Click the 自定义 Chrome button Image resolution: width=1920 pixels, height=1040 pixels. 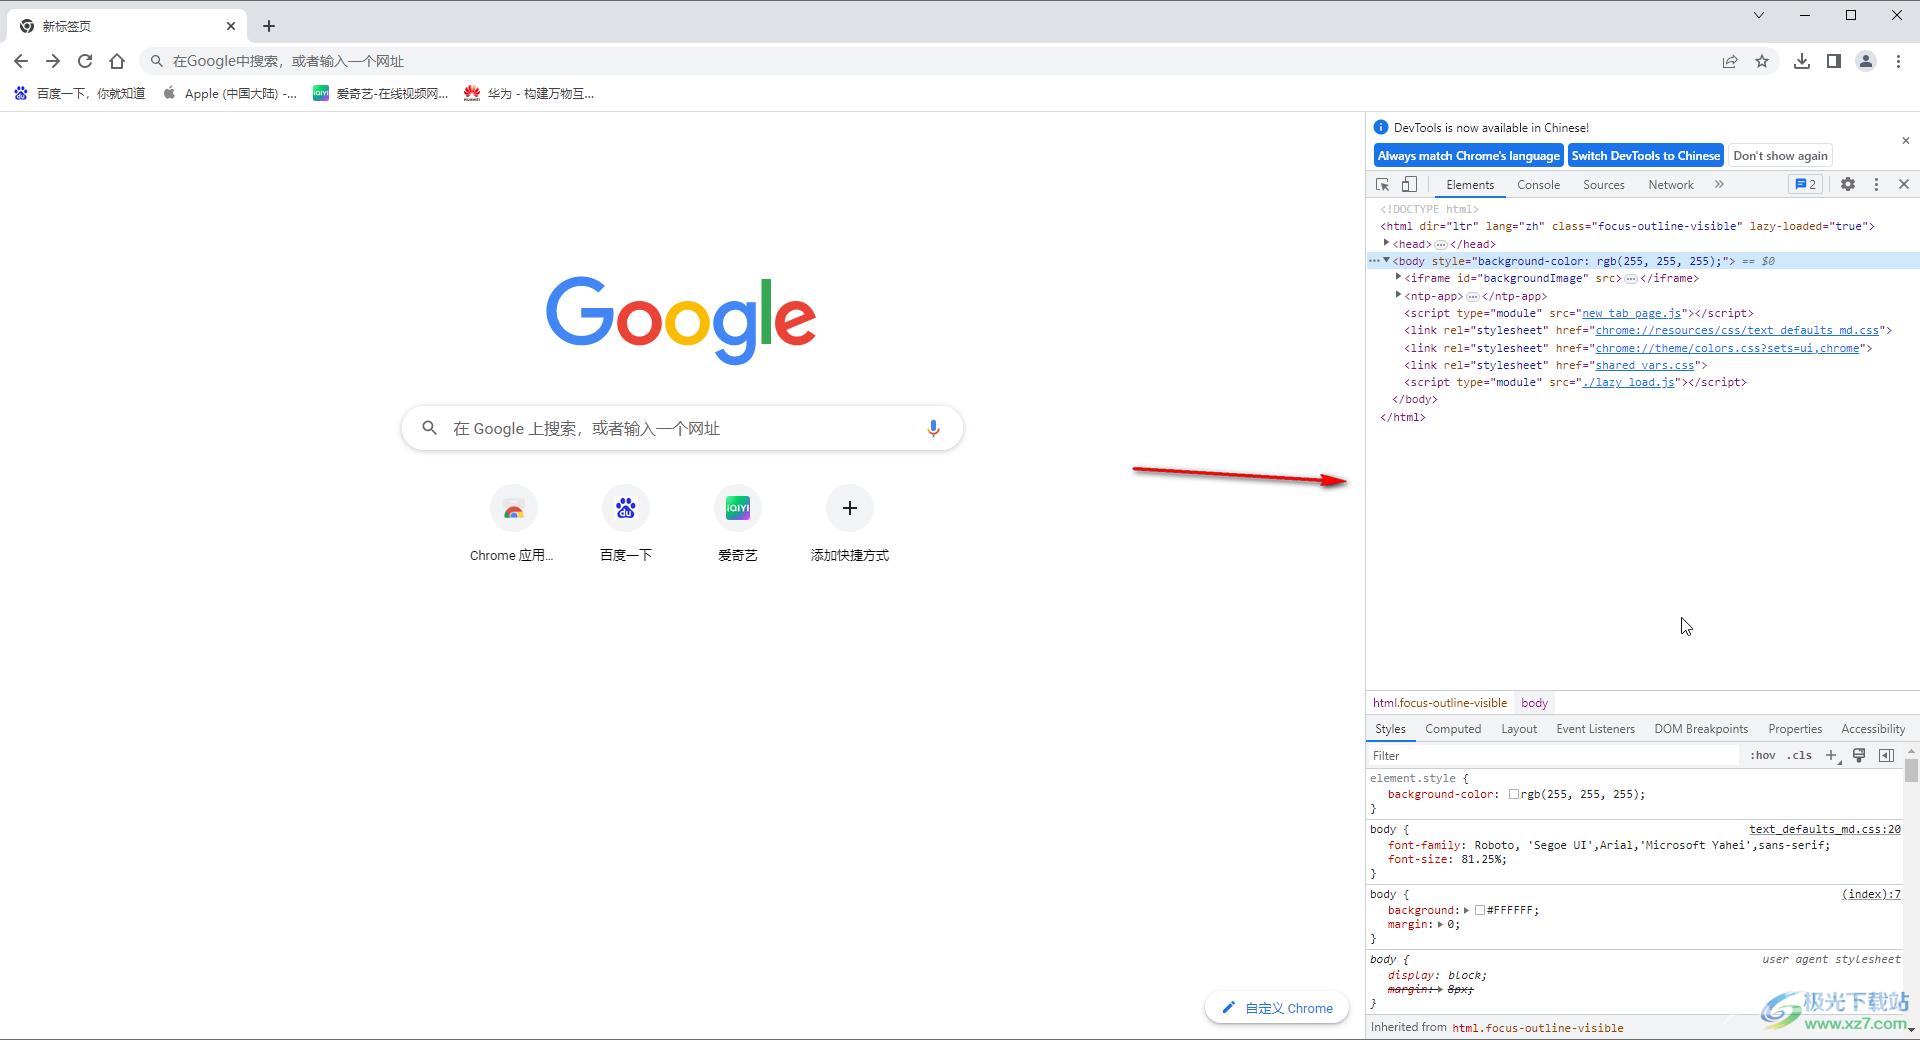[x=1277, y=1008]
